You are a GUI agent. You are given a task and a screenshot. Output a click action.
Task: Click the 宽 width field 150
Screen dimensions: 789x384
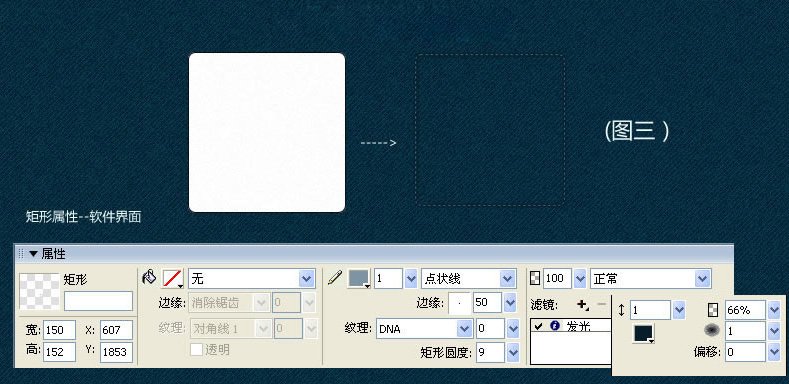click(x=59, y=330)
